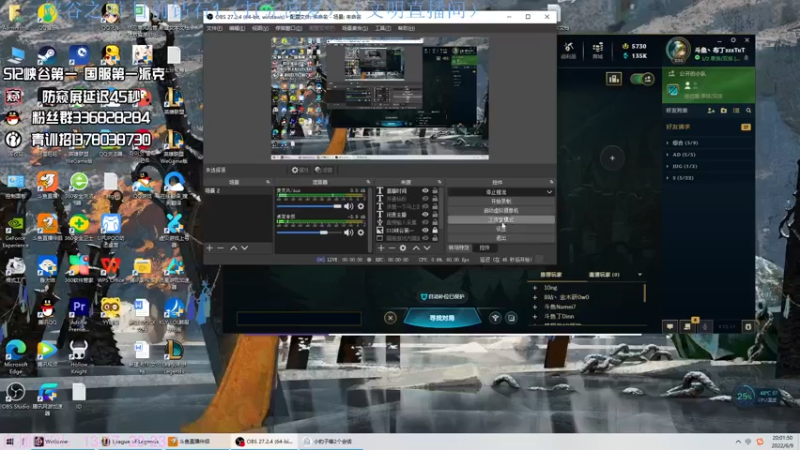
Task: Open League chat bubble icon at bottom
Action: click(x=670, y=327)
